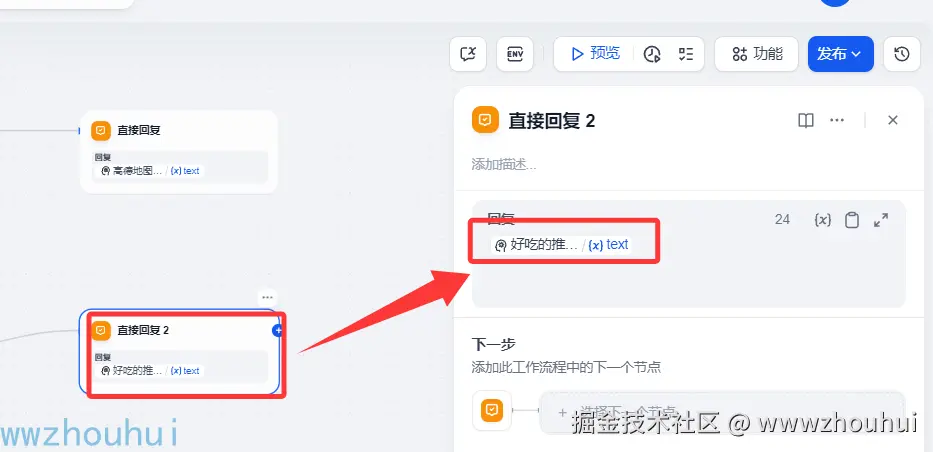Image resolution: width=933 pixels, height=452 pixels.
Task: Expand the 发布 publish dropdown
Action: click(840, 54)
